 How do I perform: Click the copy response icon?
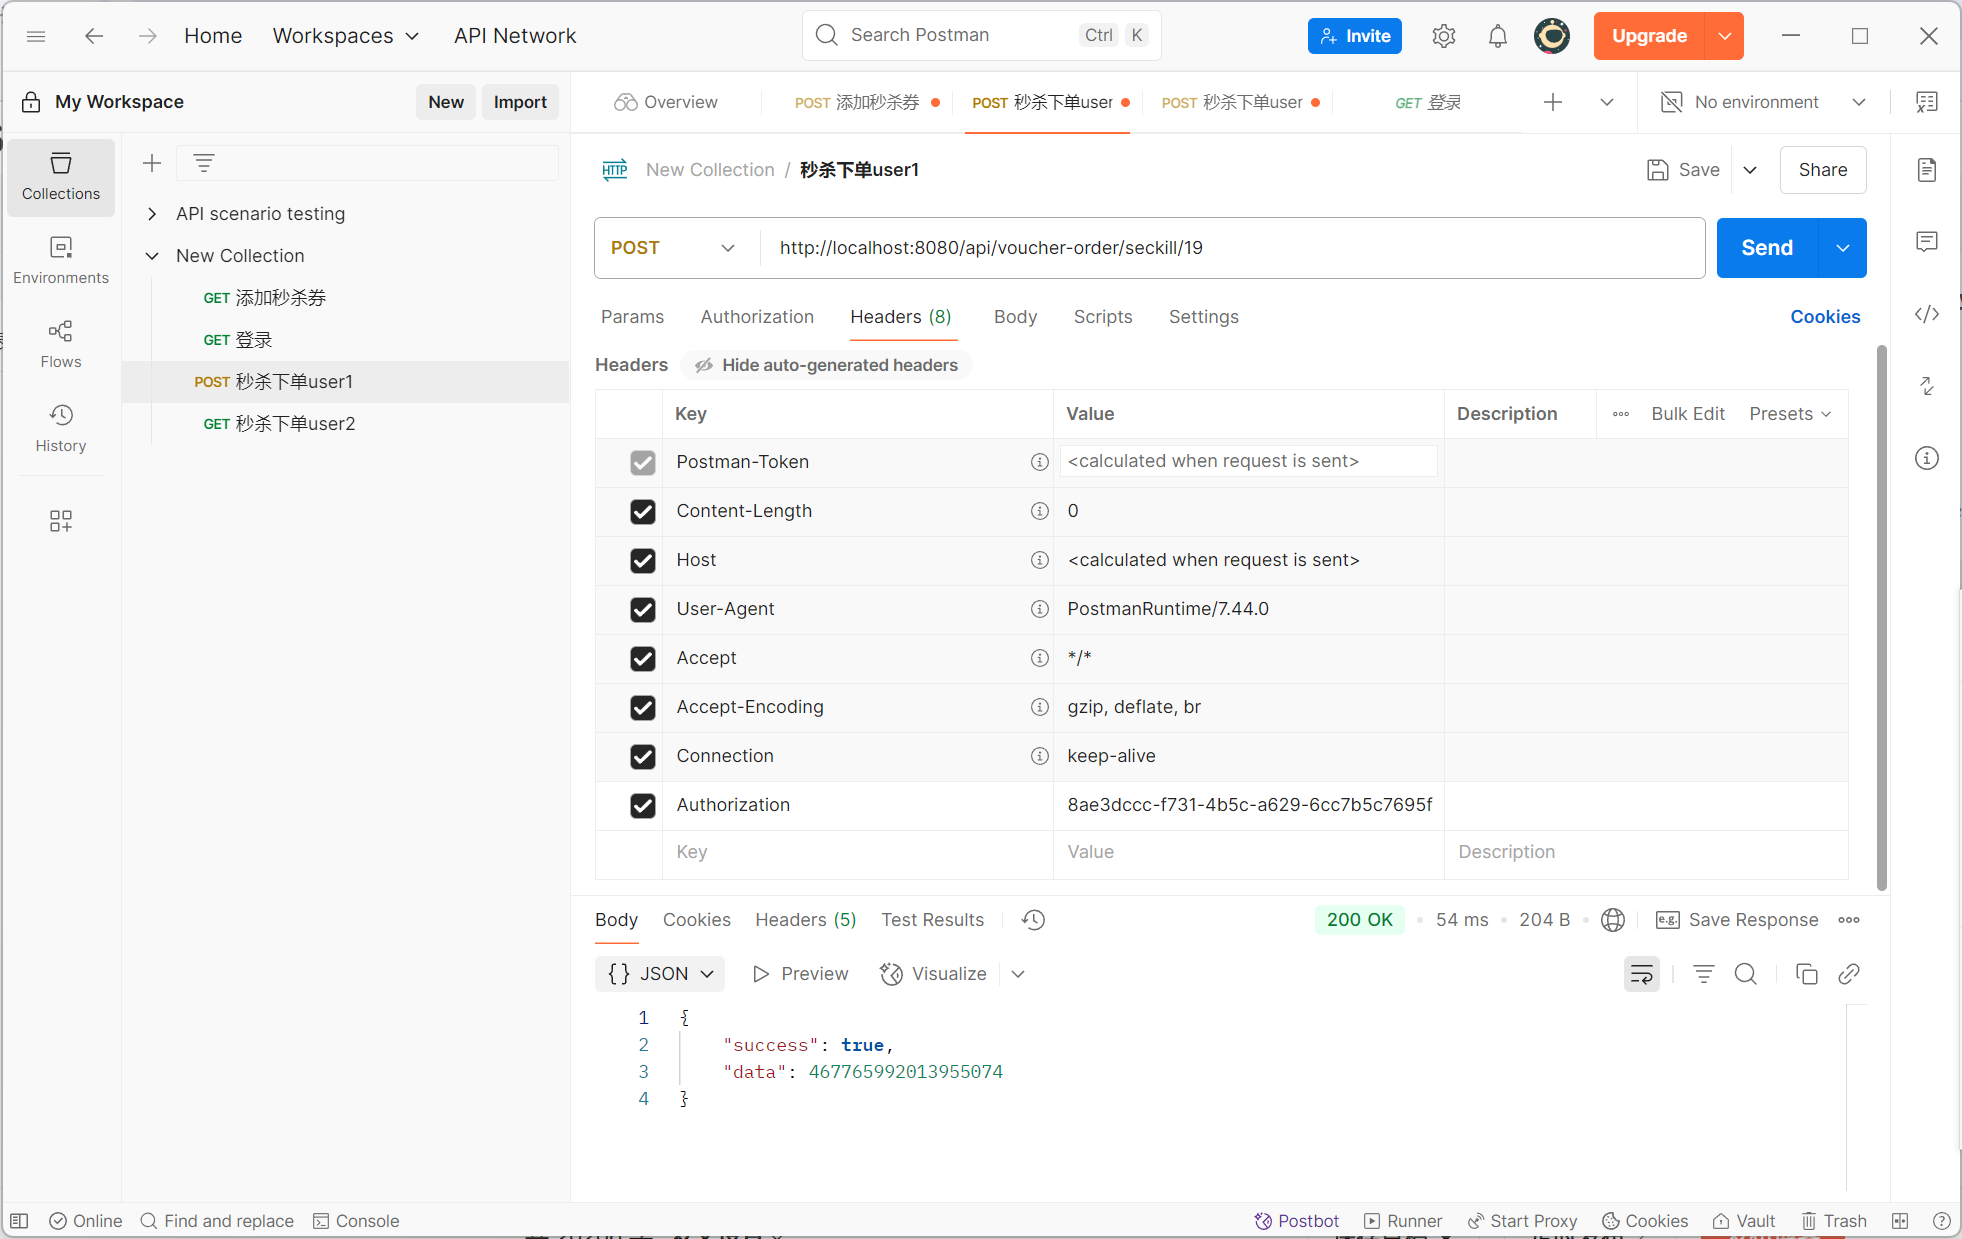pyautogui.click(x=1806, y=973)
